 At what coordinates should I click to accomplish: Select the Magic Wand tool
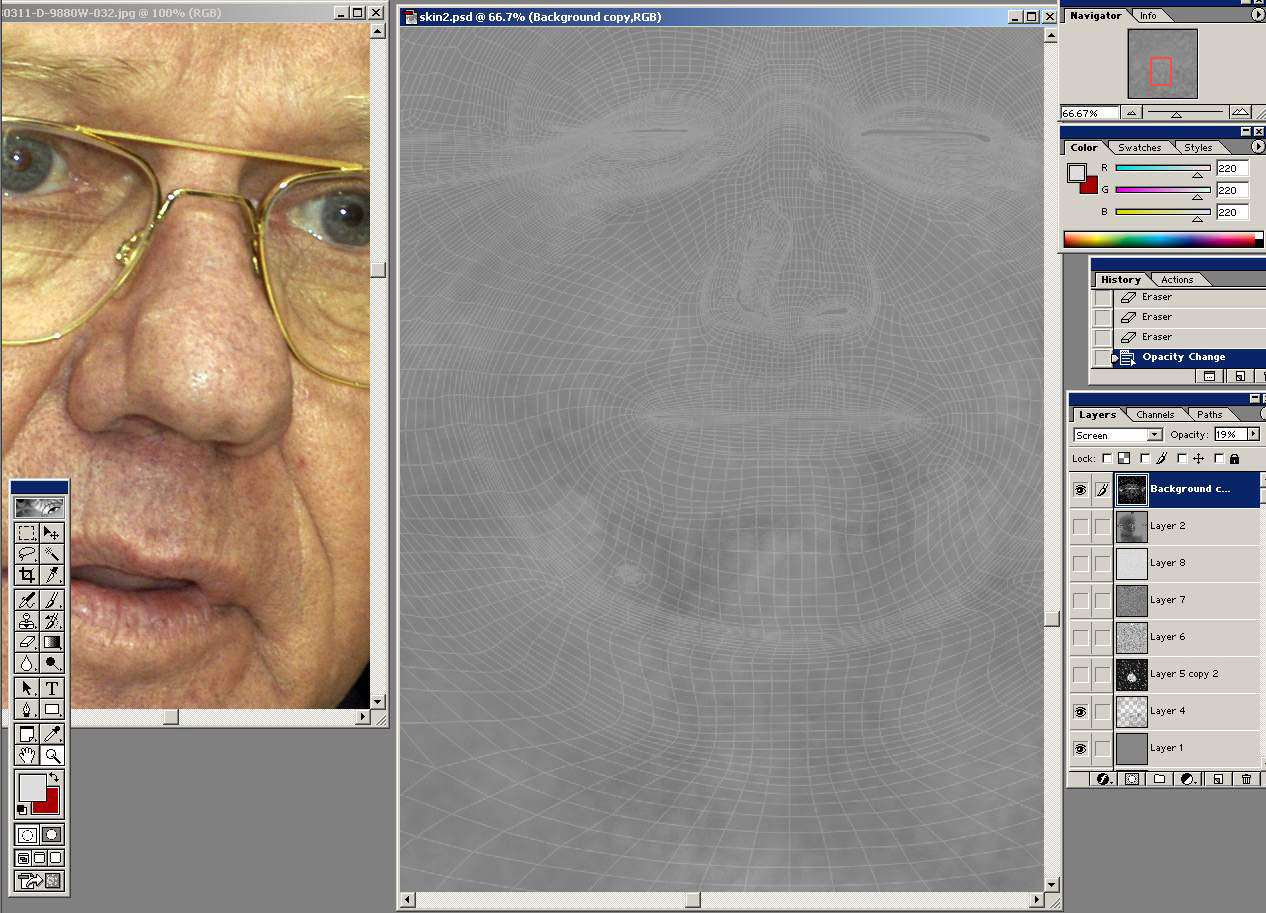point(52,554)
